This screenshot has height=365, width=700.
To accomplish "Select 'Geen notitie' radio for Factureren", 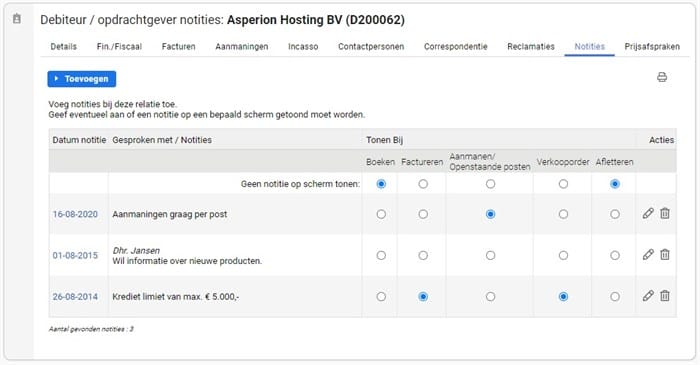I will pyautogui.click(x=423, y=184).
